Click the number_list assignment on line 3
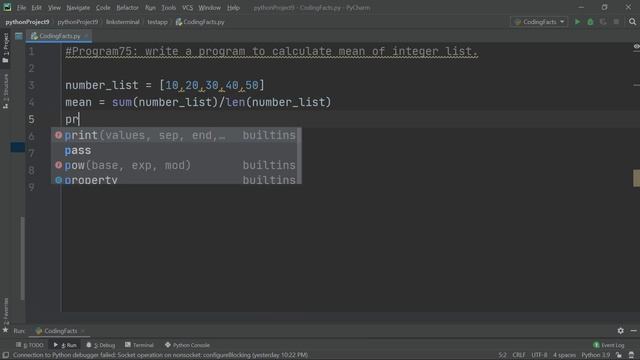640x360 pixels. [x=165, y=85]
